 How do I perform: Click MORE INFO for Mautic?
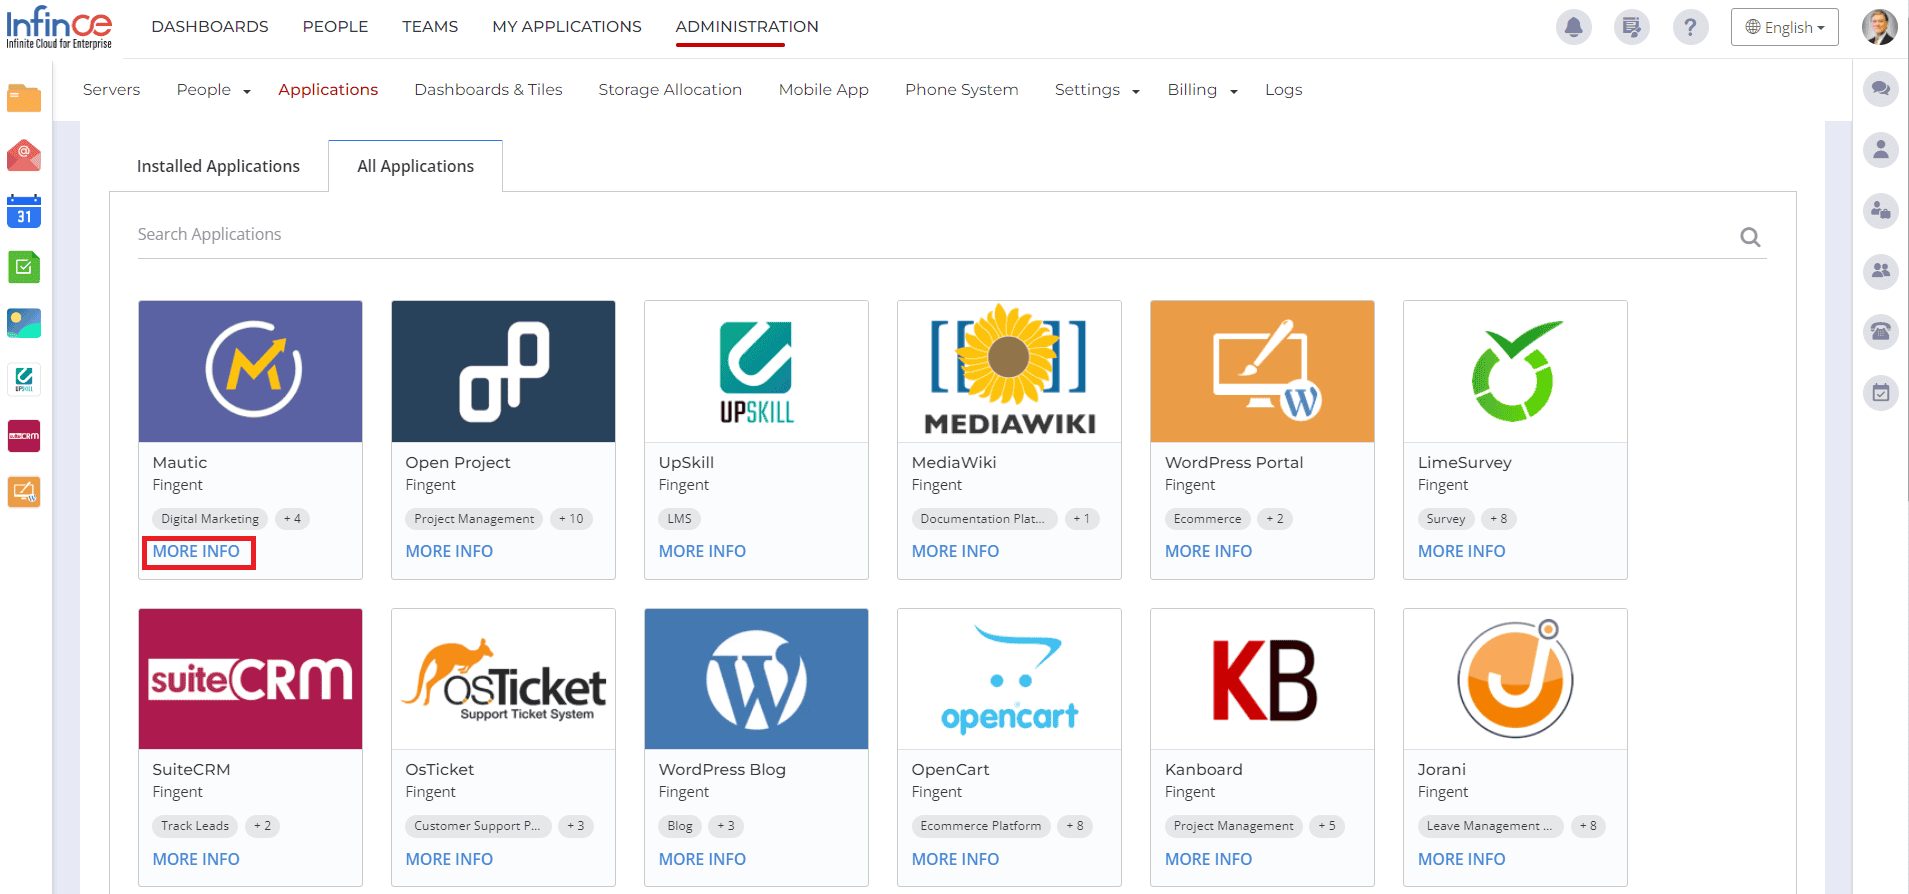(x=196, y=551)
